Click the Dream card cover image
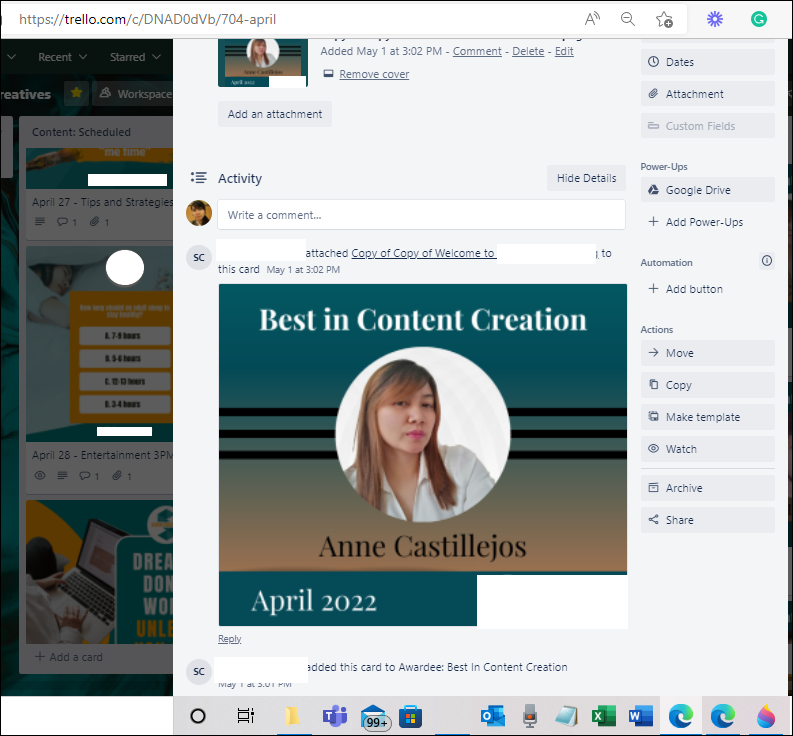Image resolution: width=793 pixels, height=736 pixels. tap(99, 572)
